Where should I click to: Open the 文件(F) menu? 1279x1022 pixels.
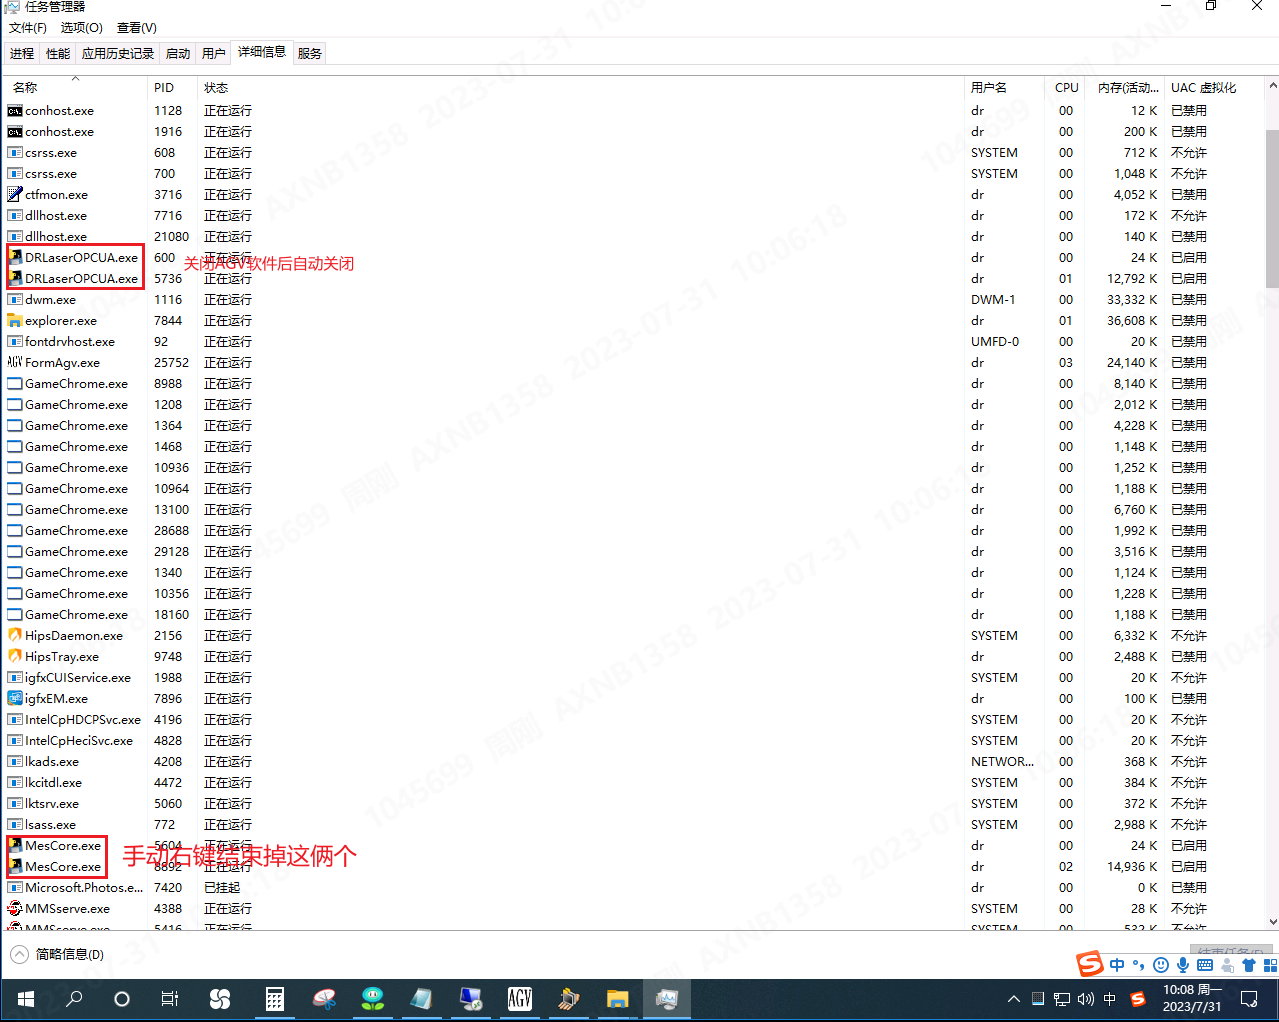click(x=28, y=28)
